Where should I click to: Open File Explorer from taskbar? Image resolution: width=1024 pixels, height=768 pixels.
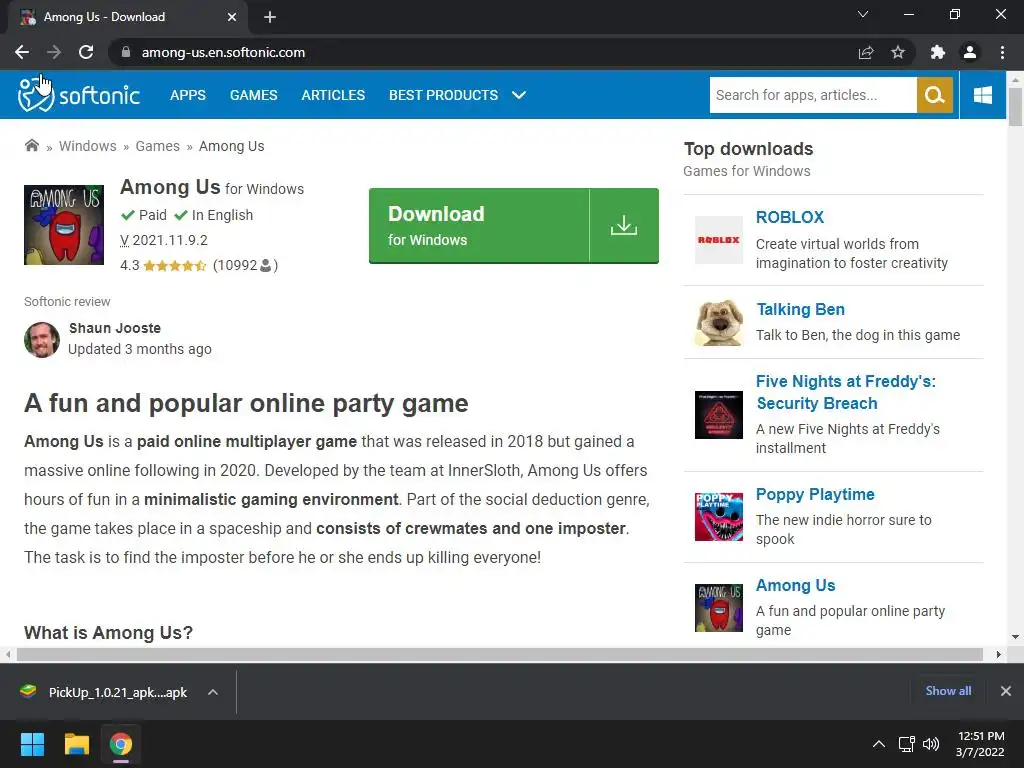point(76,744)
